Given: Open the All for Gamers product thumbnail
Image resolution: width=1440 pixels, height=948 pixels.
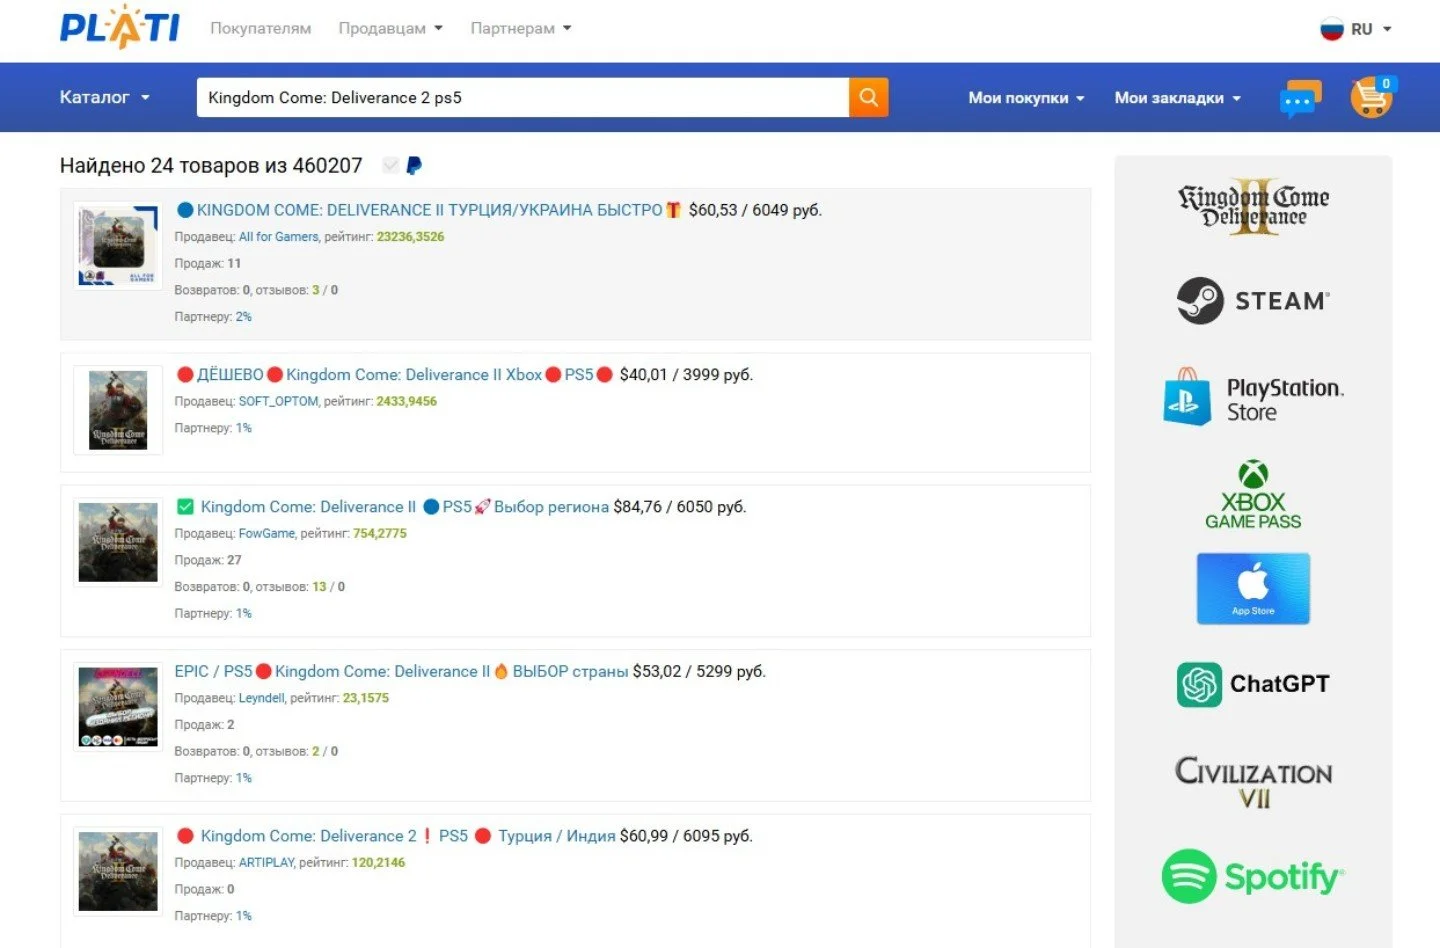Looking at the screenshot, I should coord(118,246).
